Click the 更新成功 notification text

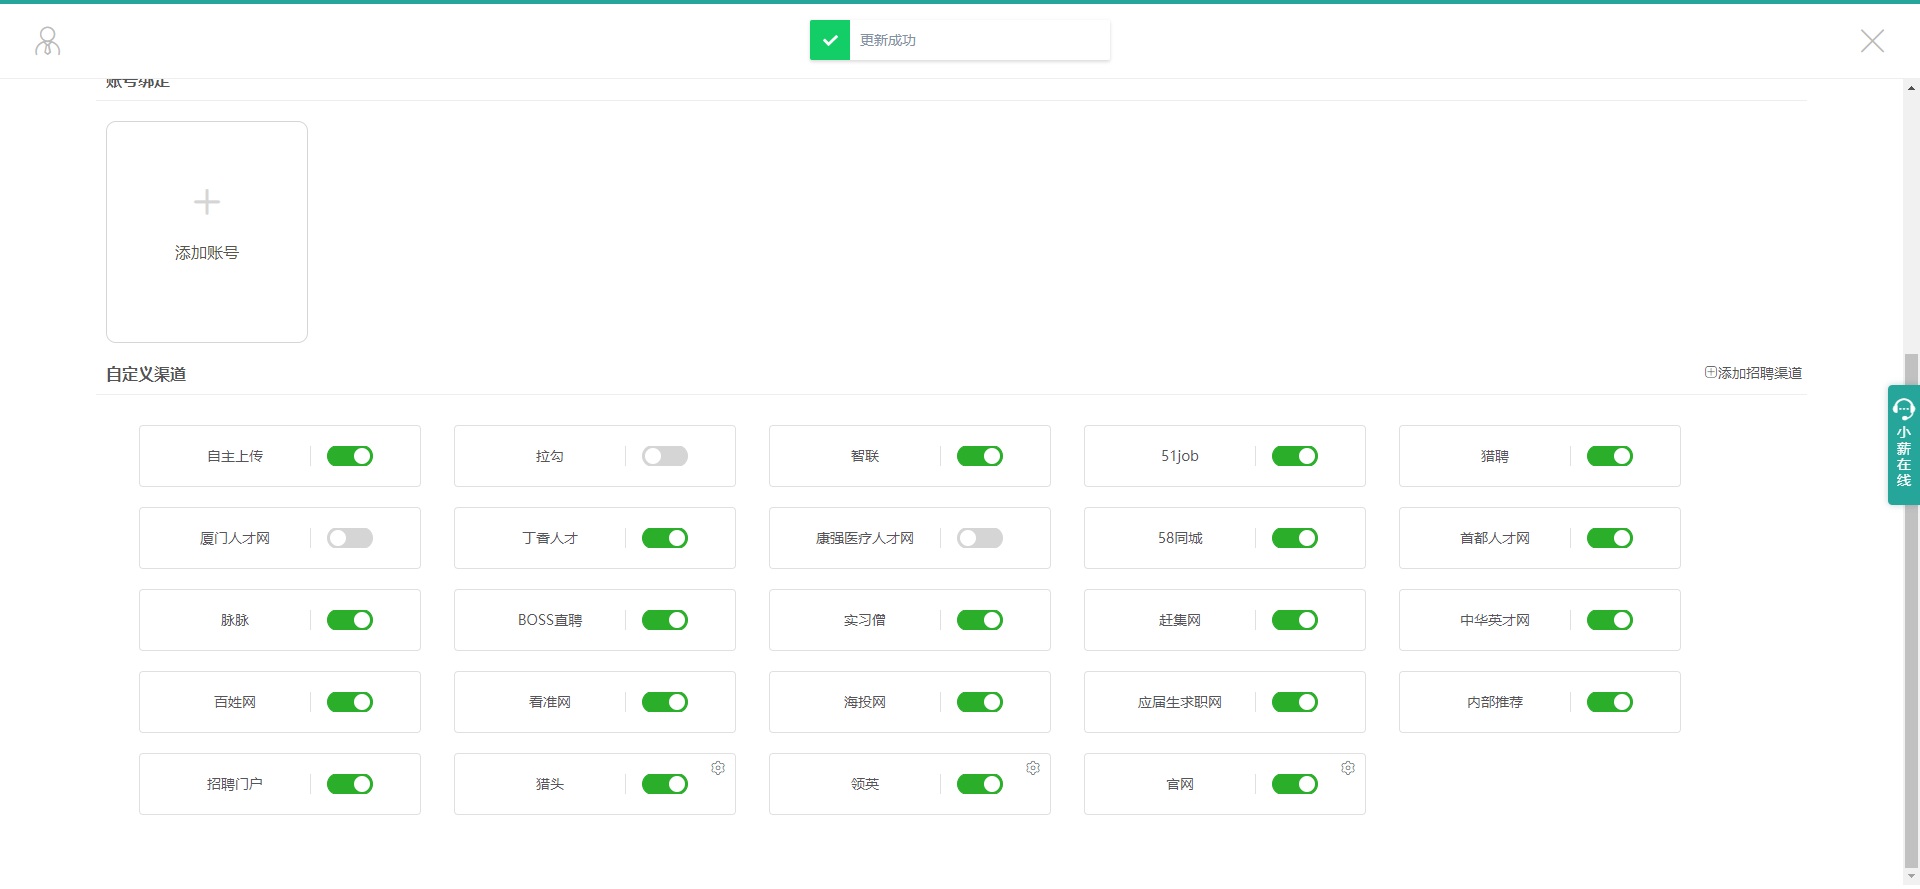tap(888, 40)
